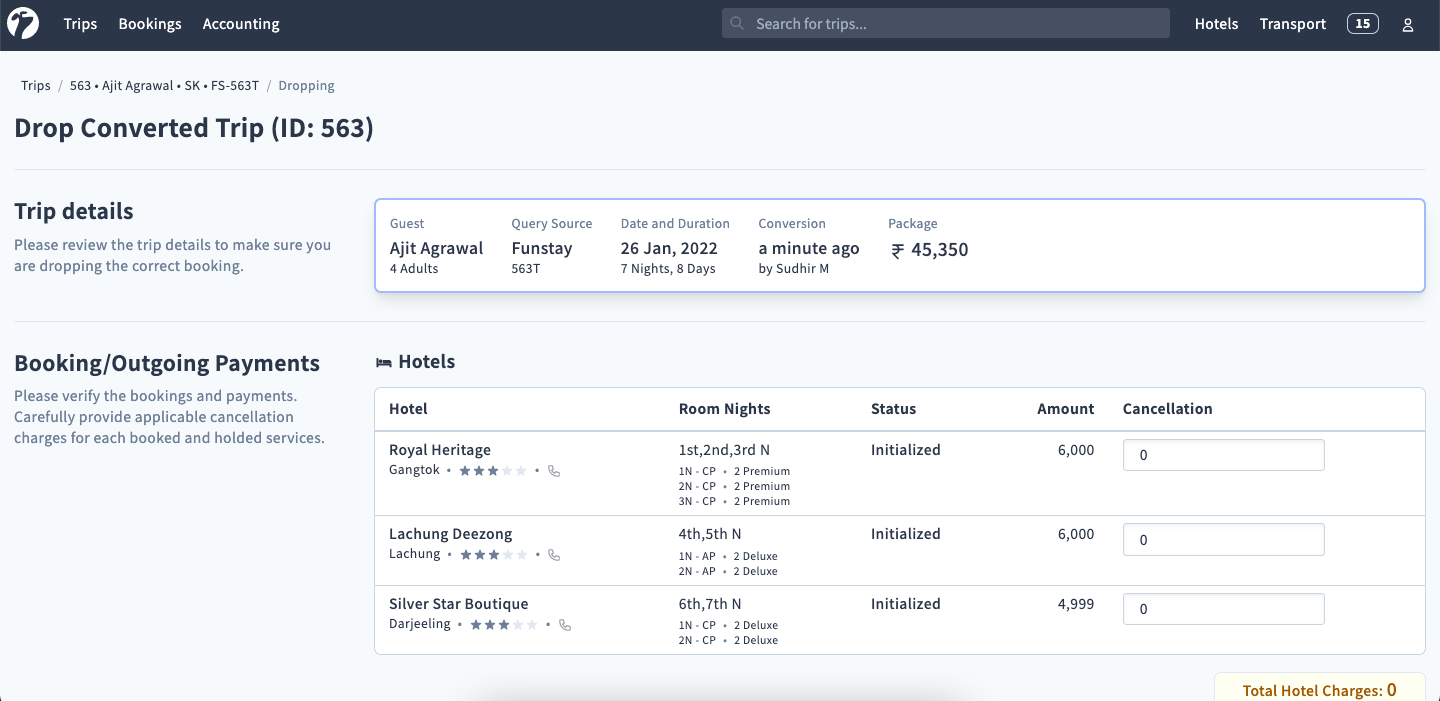
Task: Click Trips breadcrumb link
Action: coord(36,86)
